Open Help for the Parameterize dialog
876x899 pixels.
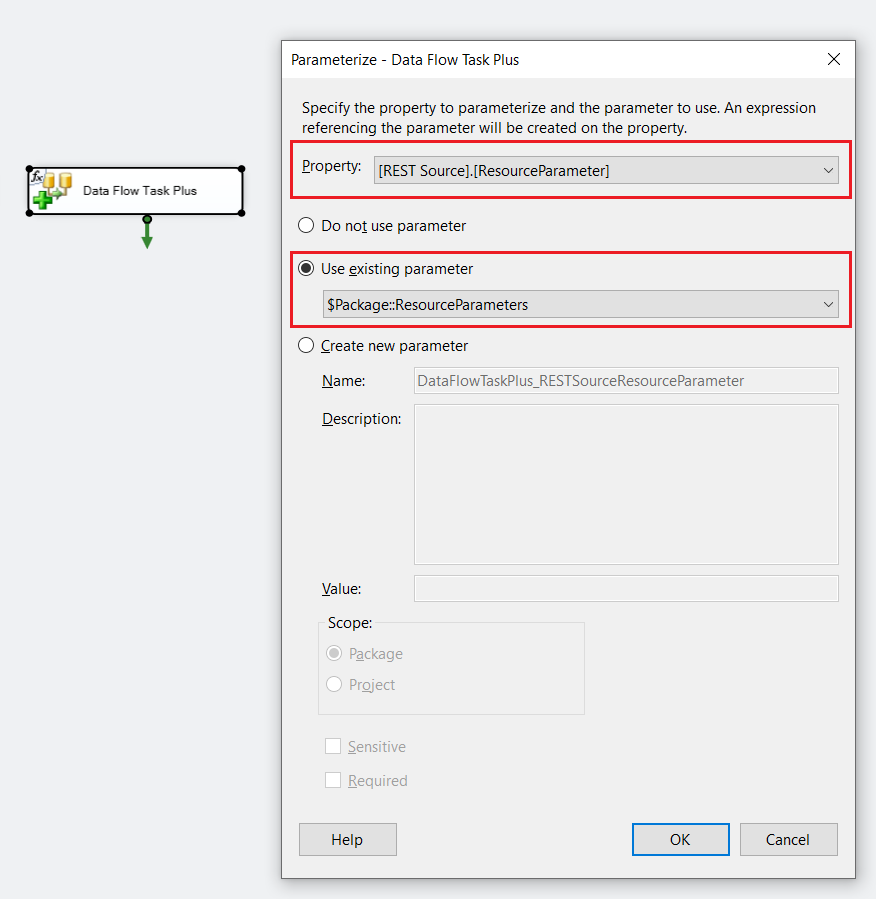[347, 840]
